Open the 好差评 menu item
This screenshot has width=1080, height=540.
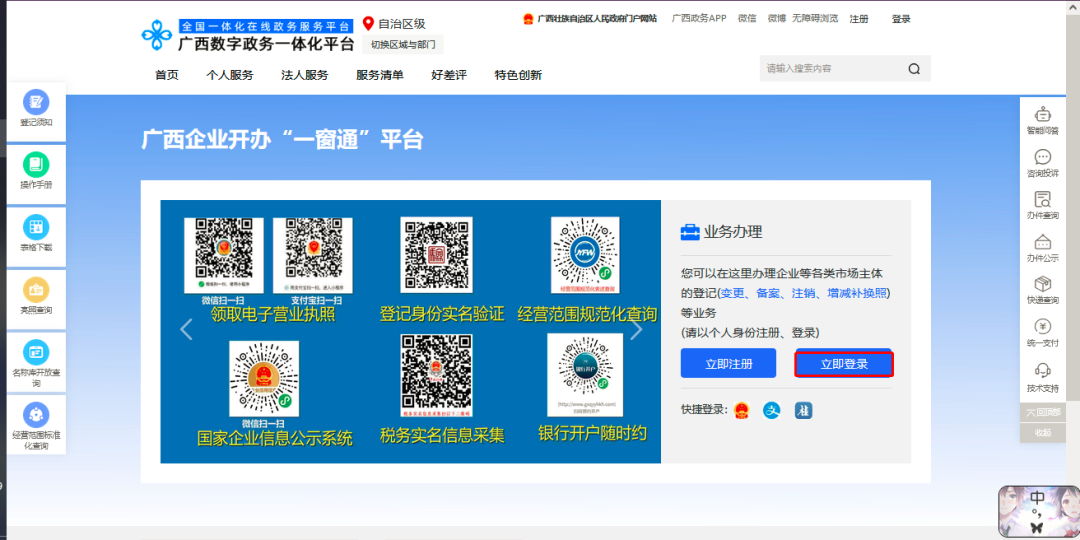[449, 75]
